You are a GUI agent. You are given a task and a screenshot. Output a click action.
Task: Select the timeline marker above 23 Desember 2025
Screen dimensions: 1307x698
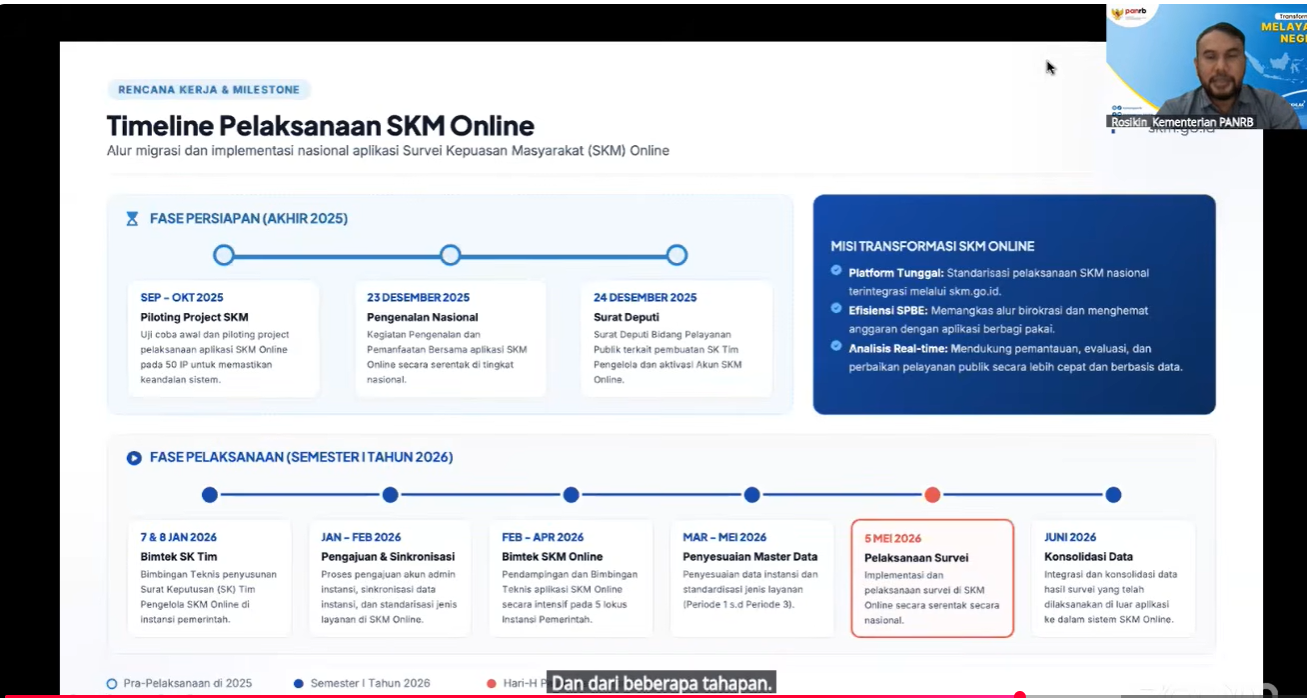pyautogui.click(x=450, y=255)
